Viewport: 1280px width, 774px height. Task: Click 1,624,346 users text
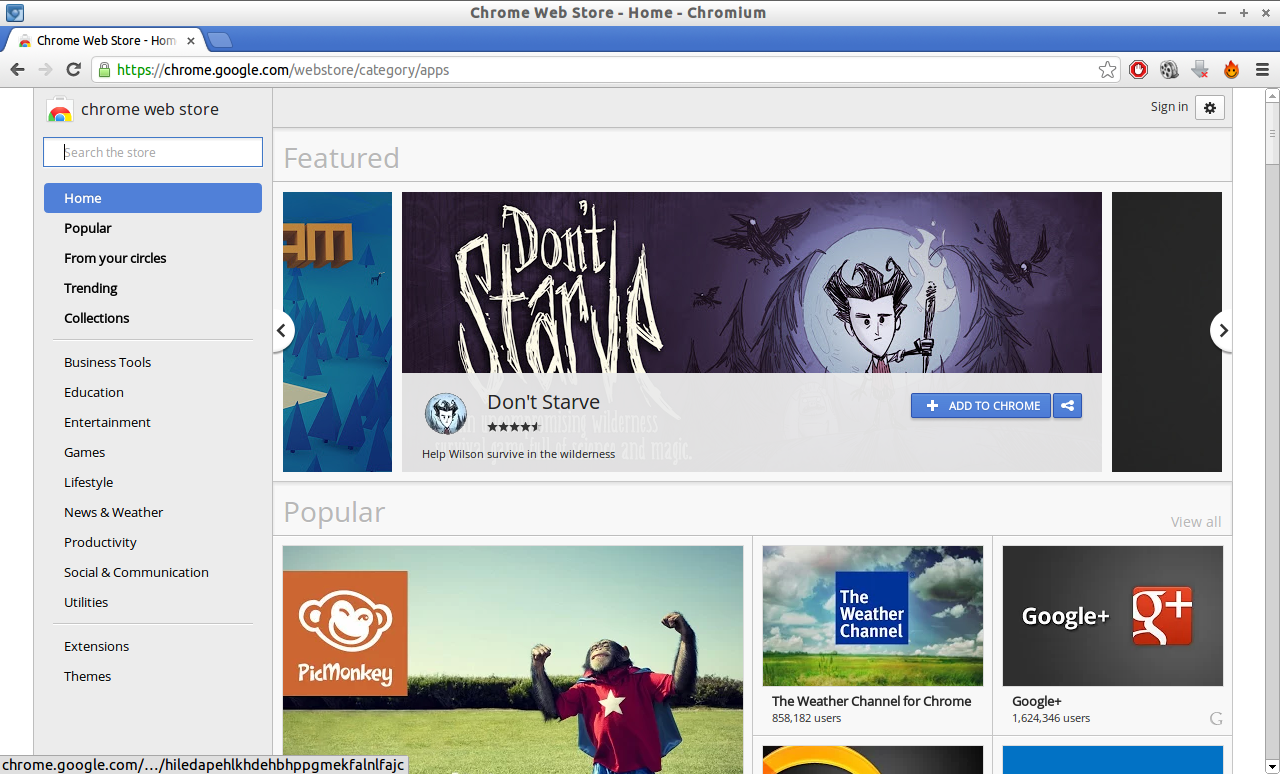(x=1051, y=718)
